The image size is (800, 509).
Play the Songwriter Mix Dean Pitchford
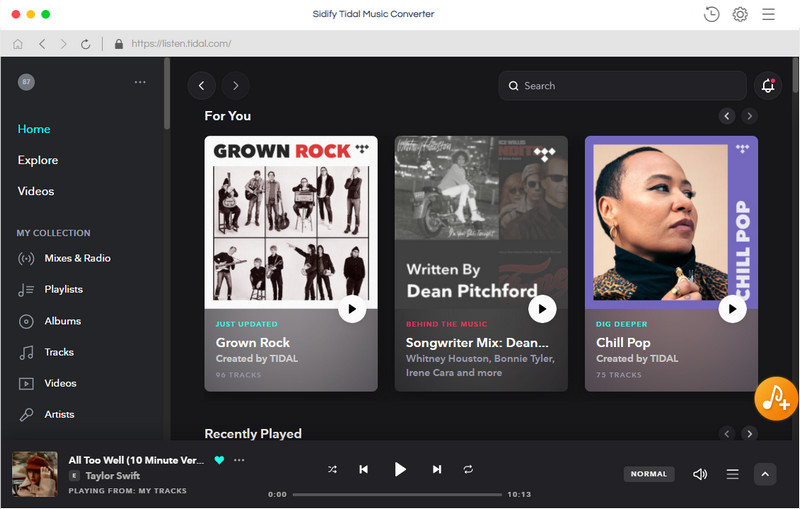pyautogui.click(x=542, y=309)
